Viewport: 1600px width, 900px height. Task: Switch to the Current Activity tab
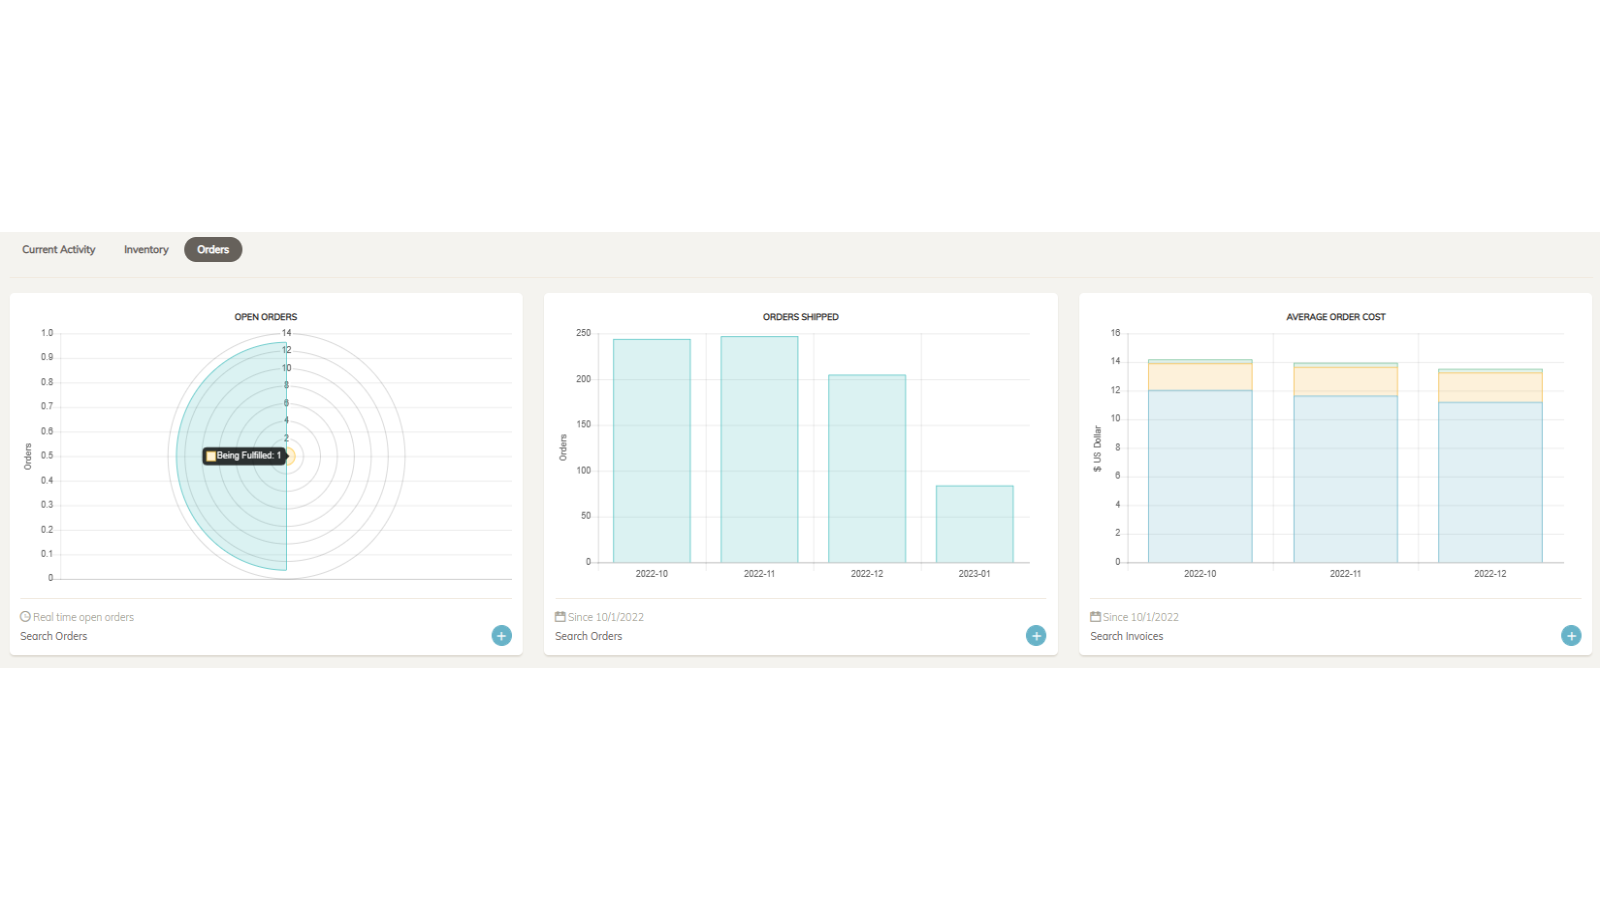(x=57, y=249)
